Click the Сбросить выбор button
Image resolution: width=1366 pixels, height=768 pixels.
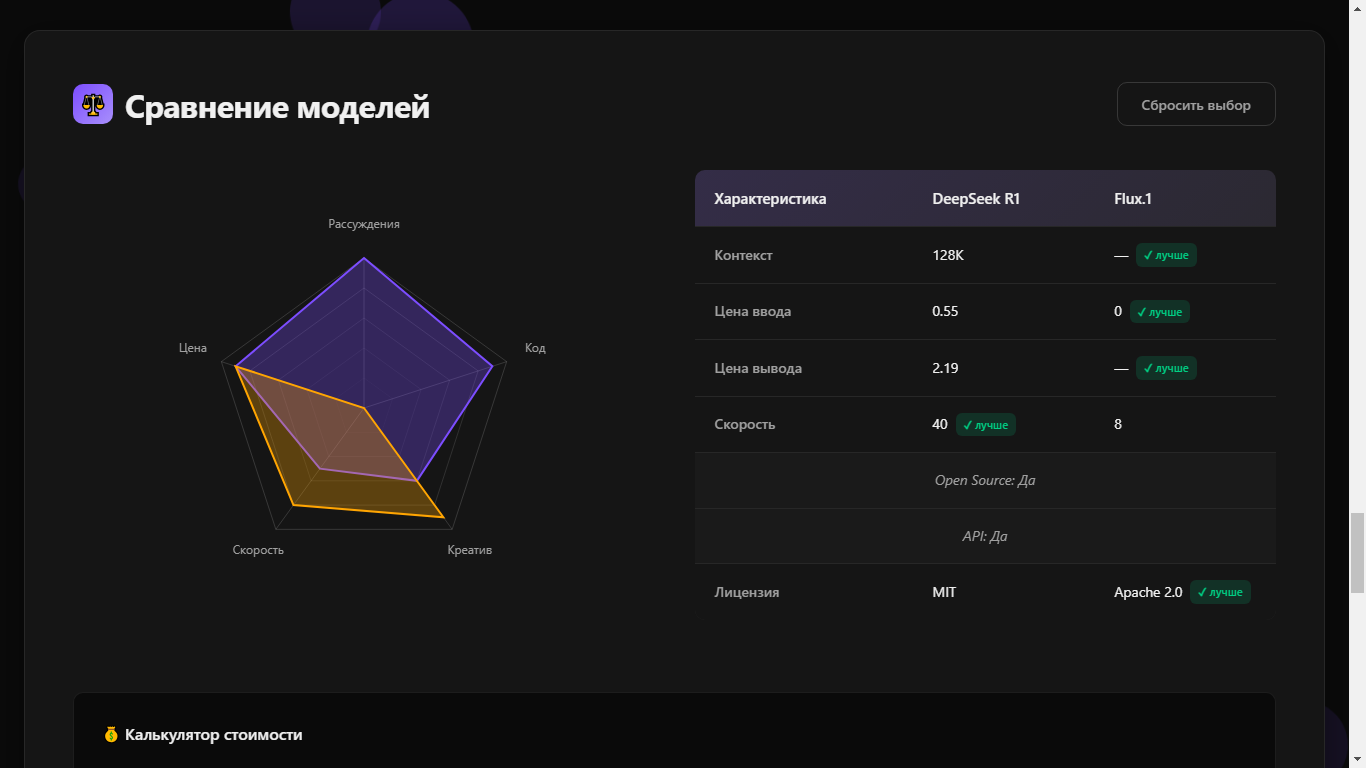click(1196, 104)
